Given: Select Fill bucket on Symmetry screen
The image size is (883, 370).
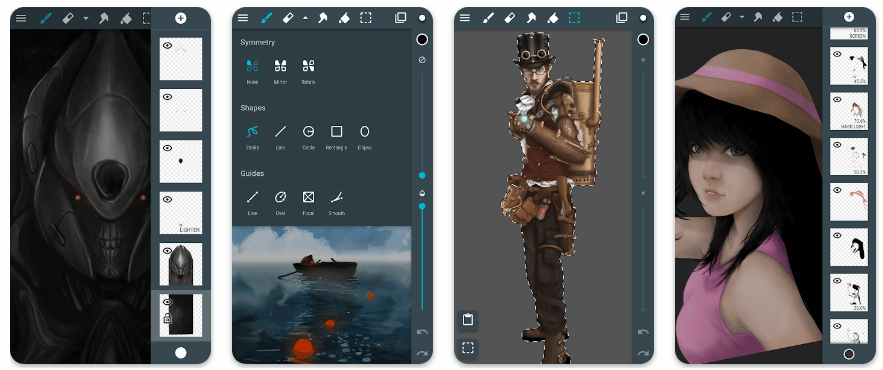Looking at the screenshot, I should 344,18.
